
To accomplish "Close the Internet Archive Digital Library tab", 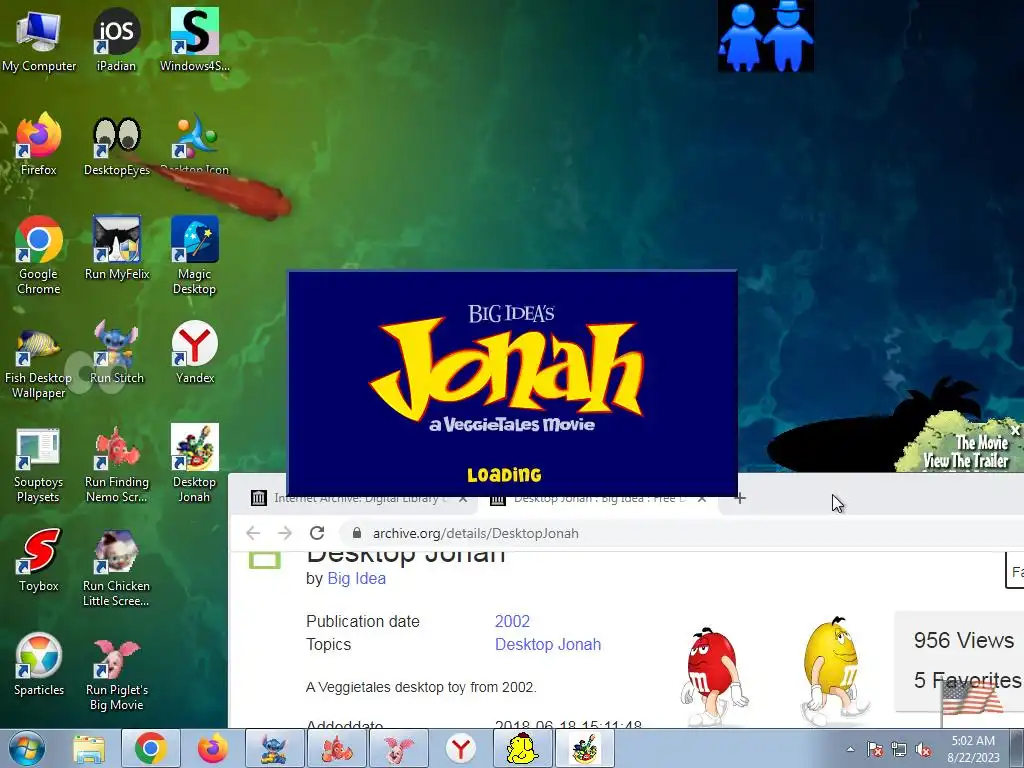I will [463, 498].
